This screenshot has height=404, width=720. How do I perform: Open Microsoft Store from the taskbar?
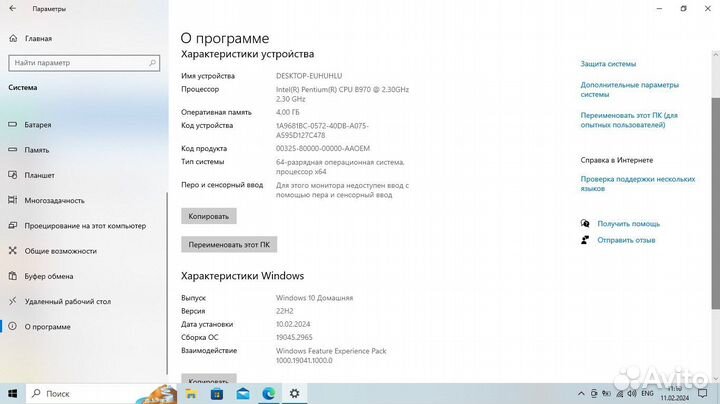[x=217, y=393]
